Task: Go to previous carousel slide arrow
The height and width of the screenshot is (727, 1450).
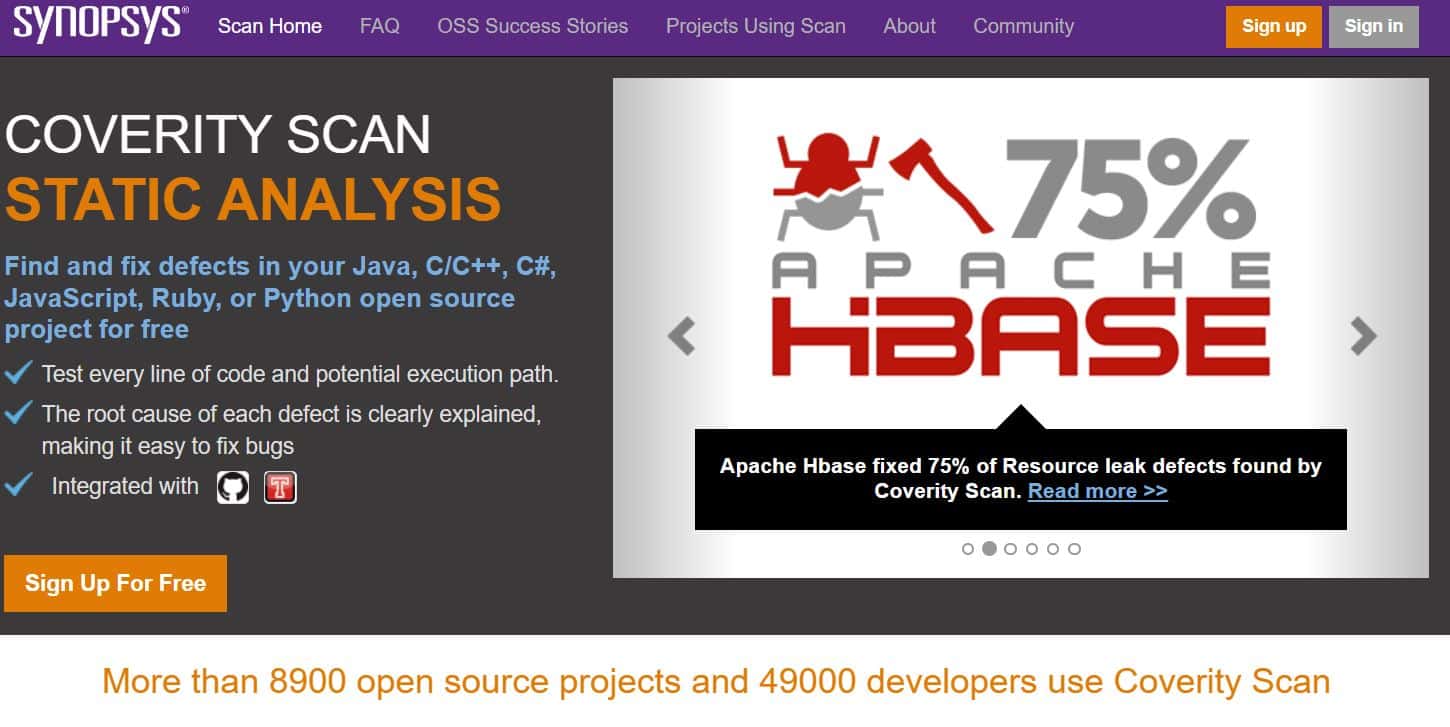Action: (x=682, y=336)
